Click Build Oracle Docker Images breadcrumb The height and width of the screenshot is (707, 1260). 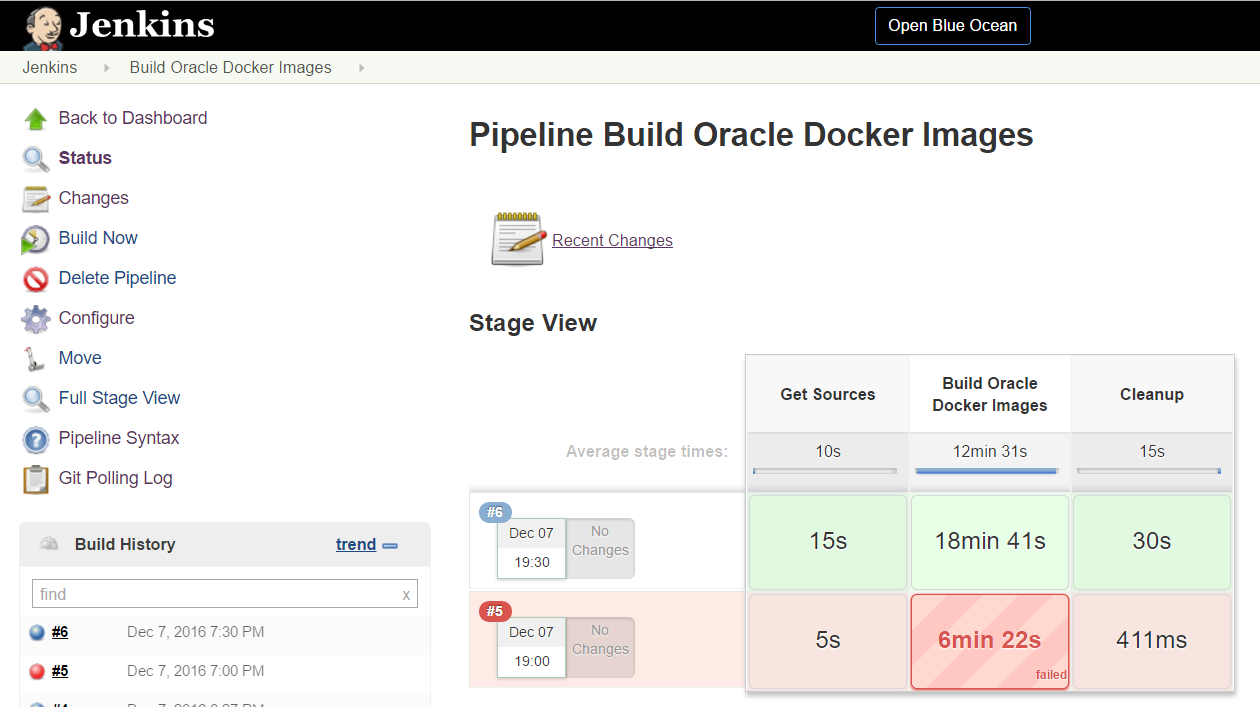point(230,68)
